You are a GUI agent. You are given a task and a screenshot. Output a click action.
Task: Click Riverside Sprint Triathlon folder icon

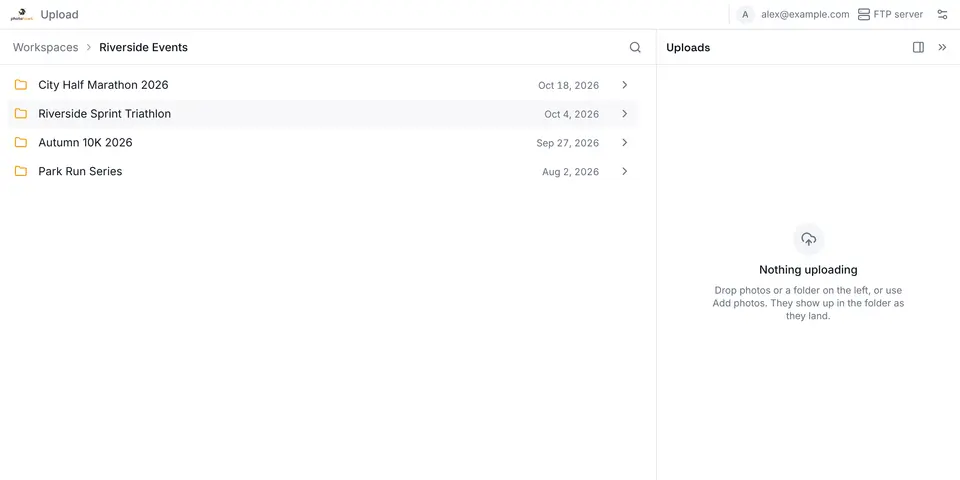tap(21, 113)
